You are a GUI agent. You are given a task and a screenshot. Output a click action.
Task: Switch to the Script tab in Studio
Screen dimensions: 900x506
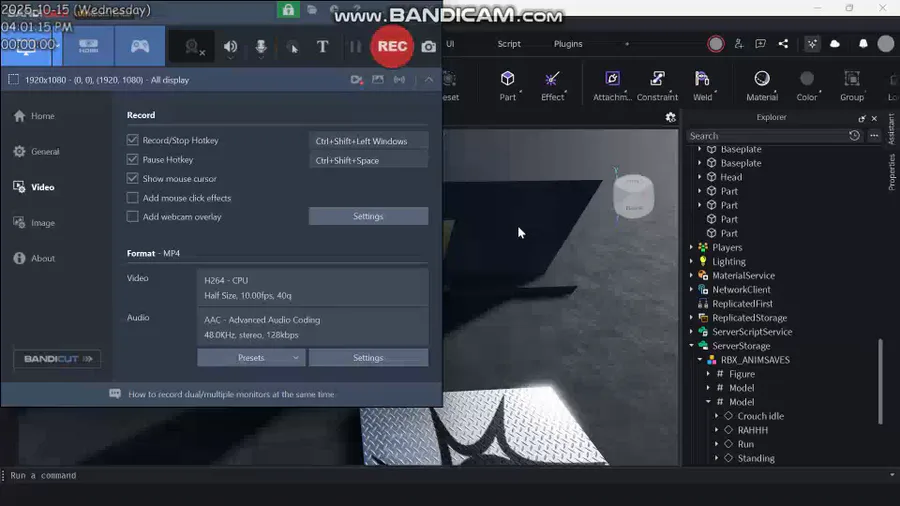[x=509, y=44]
